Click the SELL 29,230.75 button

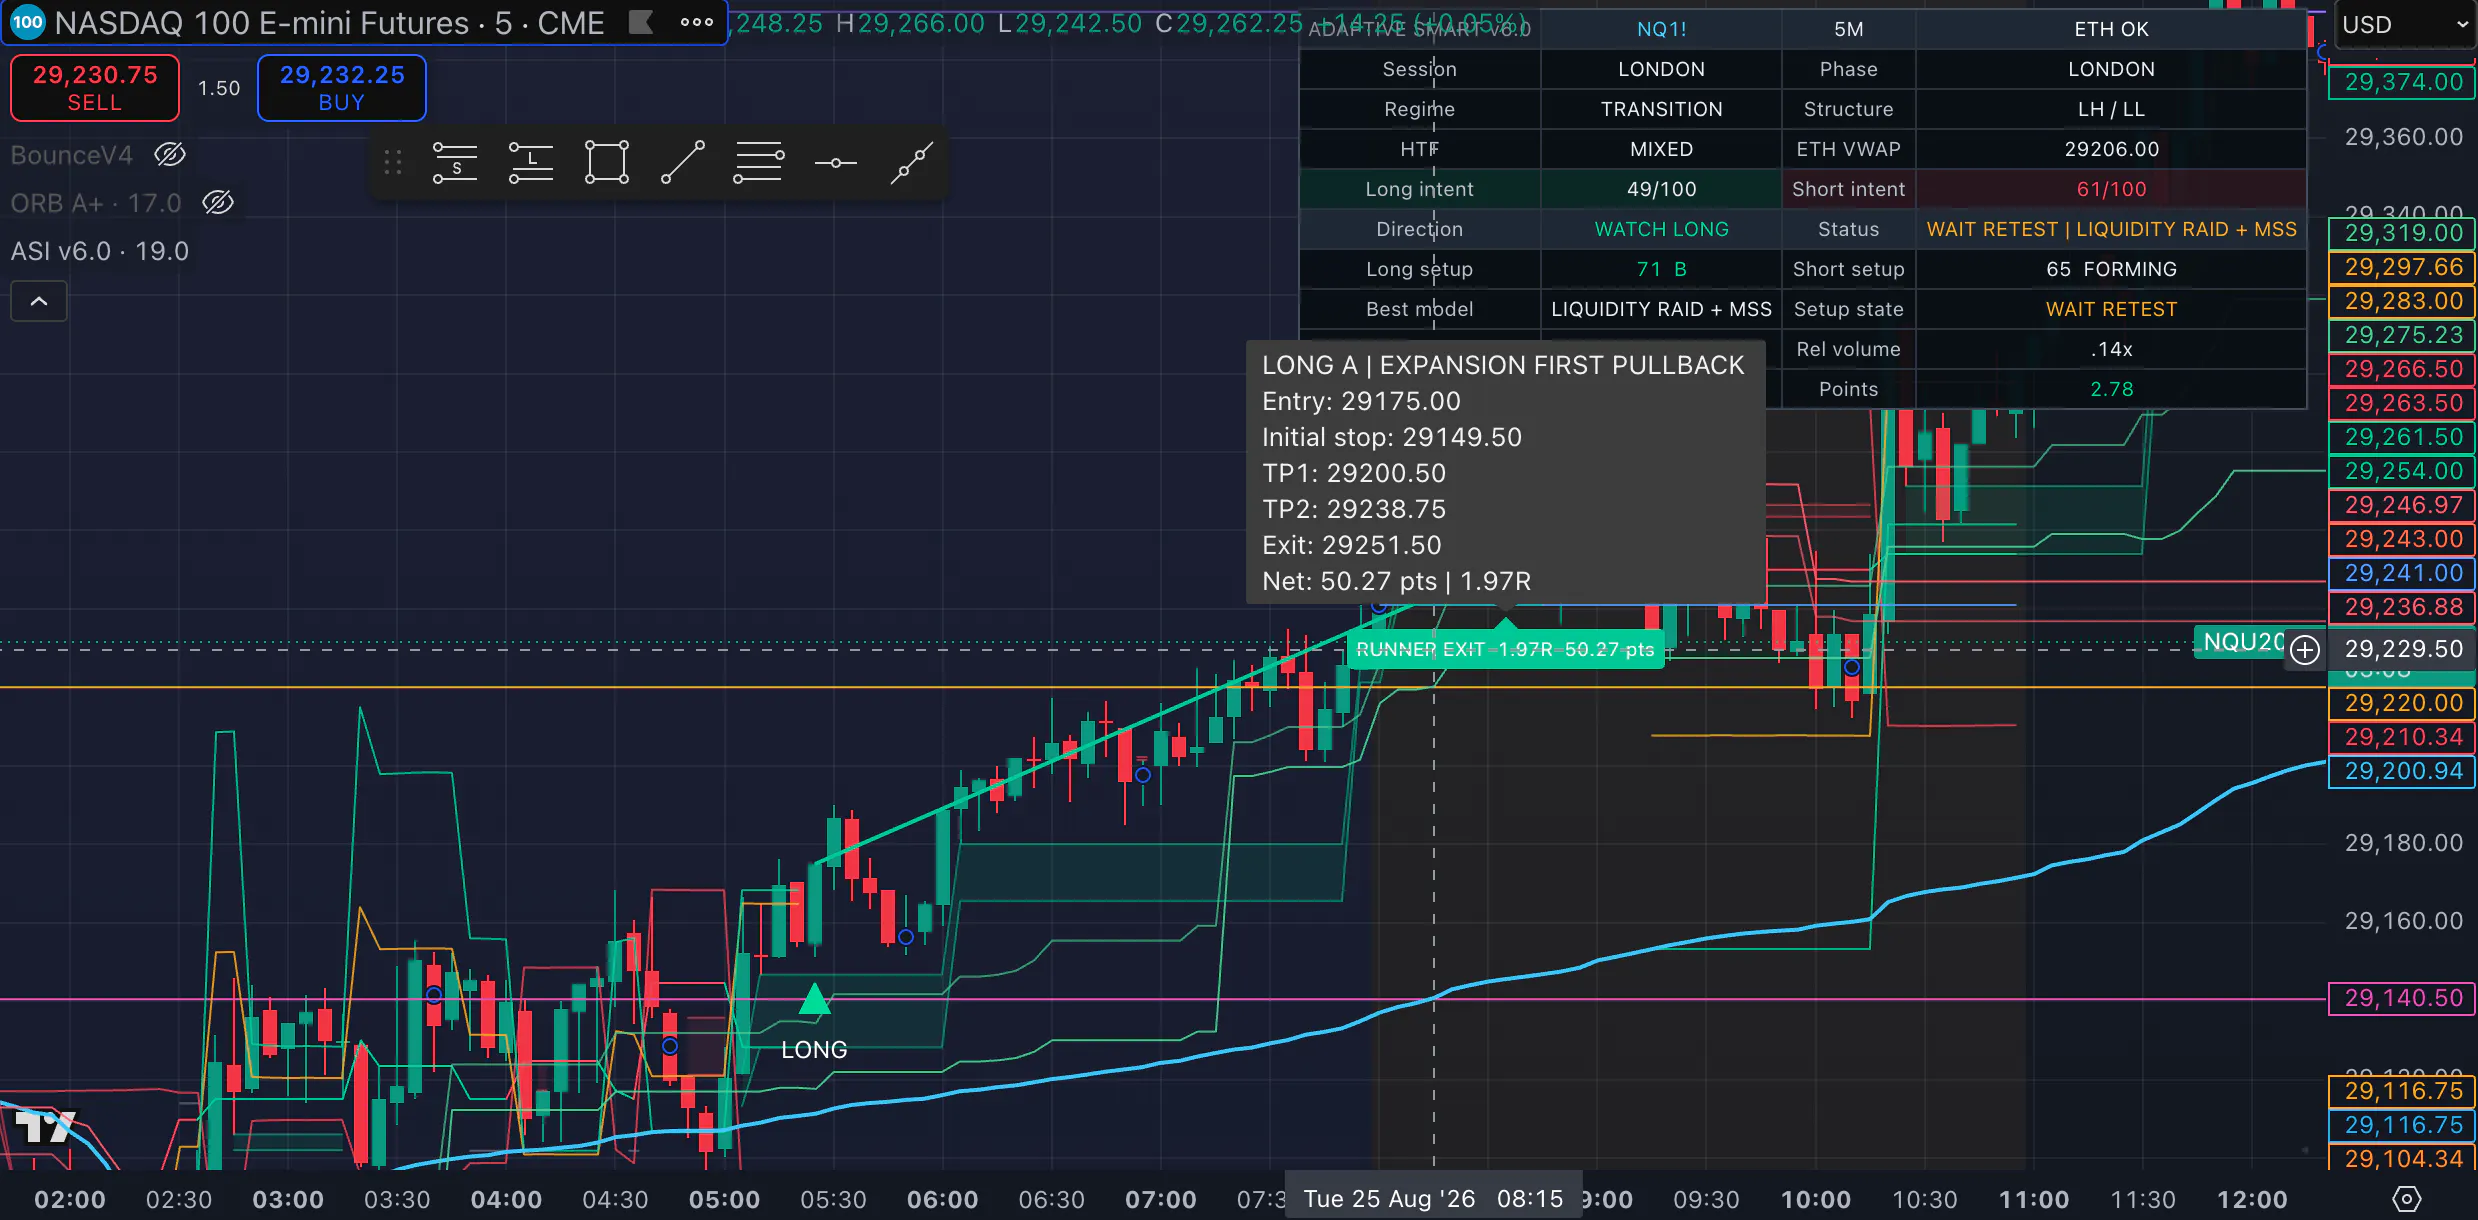(95, 88)
